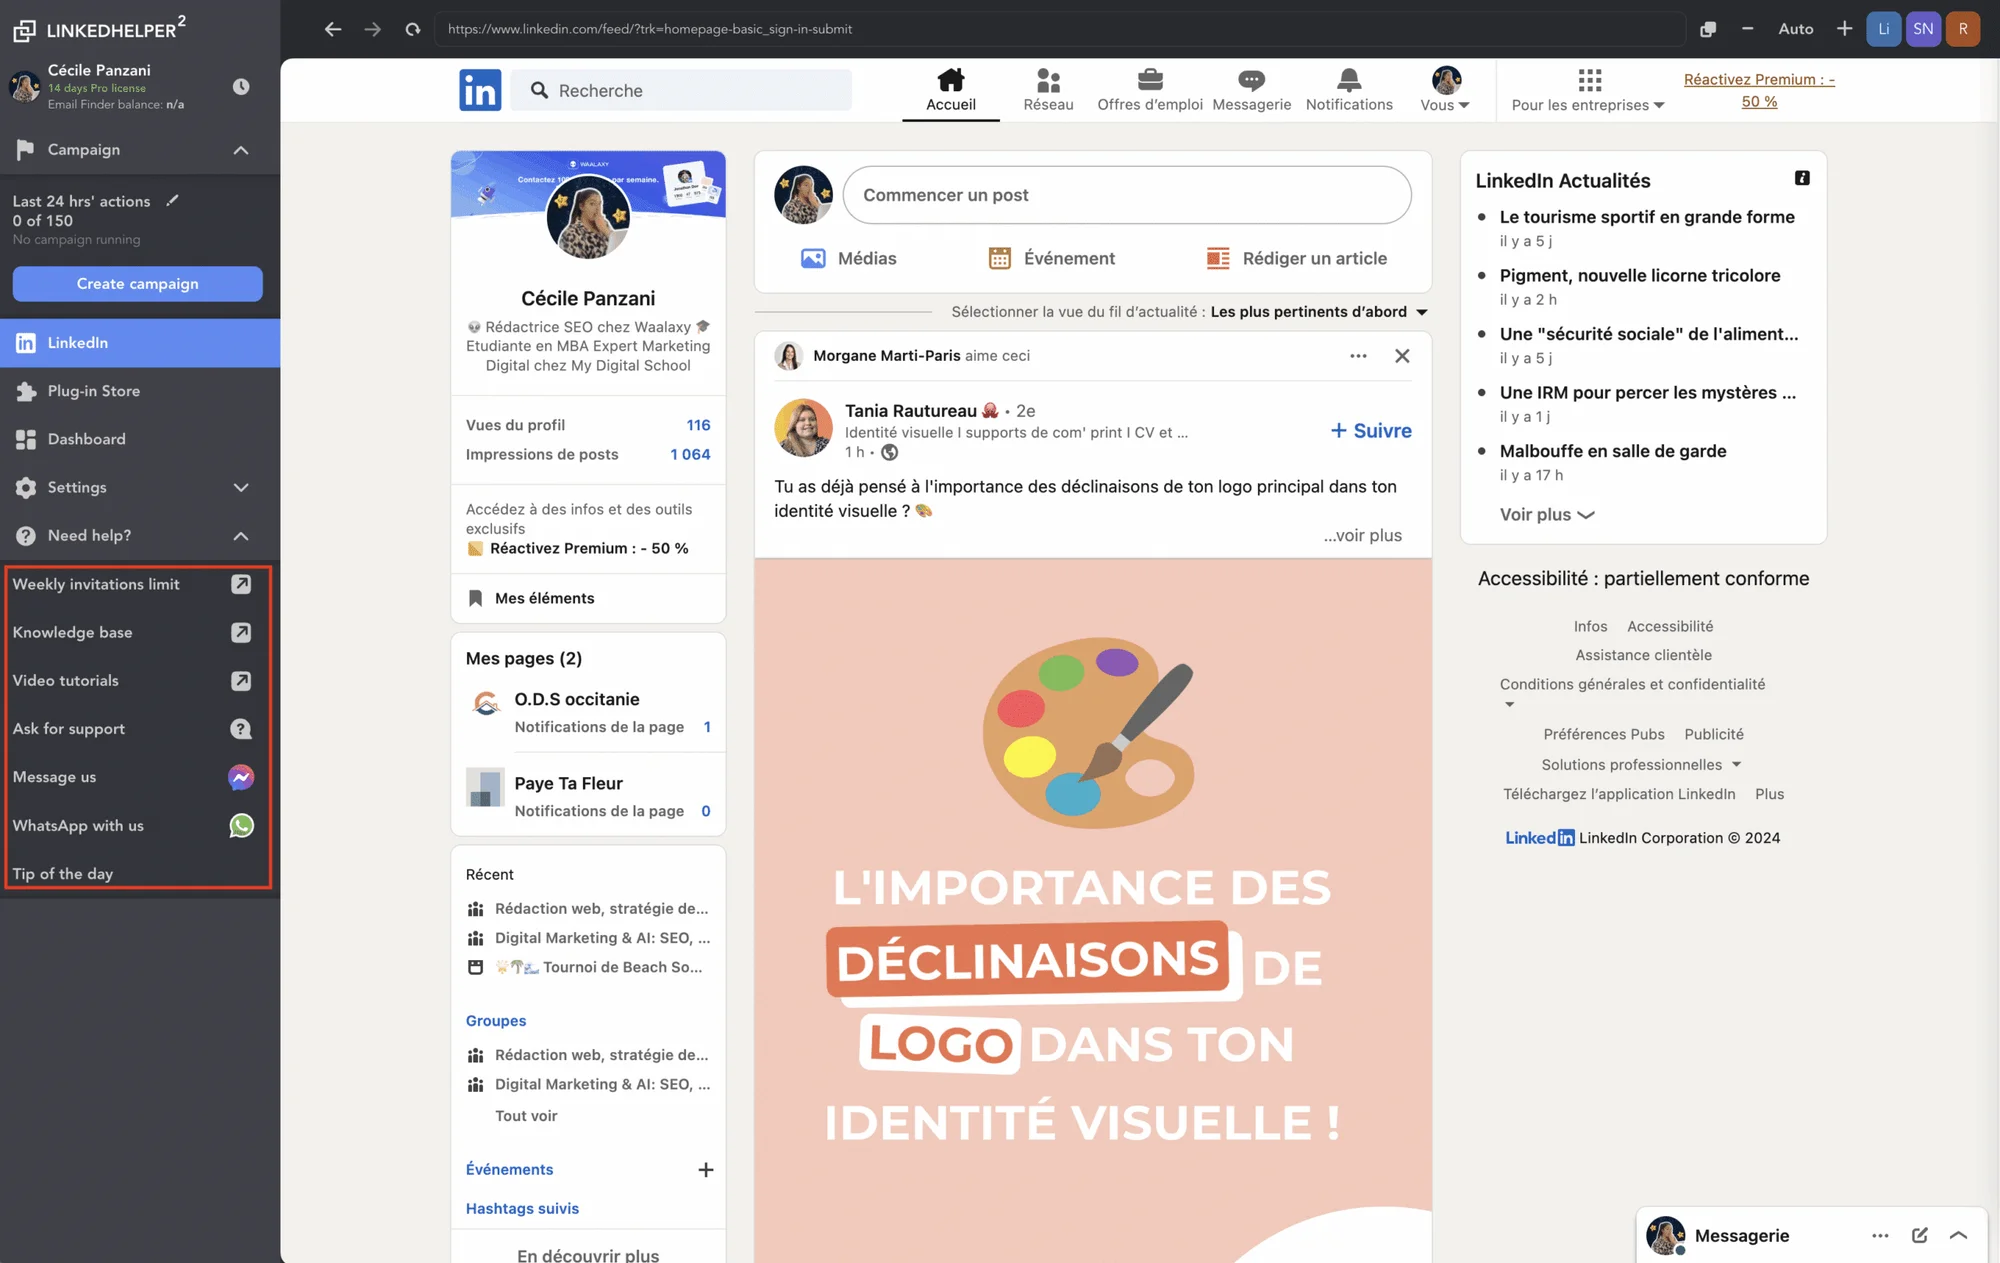Expand Voir plus in LinkedIn Actualités
The image size is (2000, 1263).
click(1546, 515)
